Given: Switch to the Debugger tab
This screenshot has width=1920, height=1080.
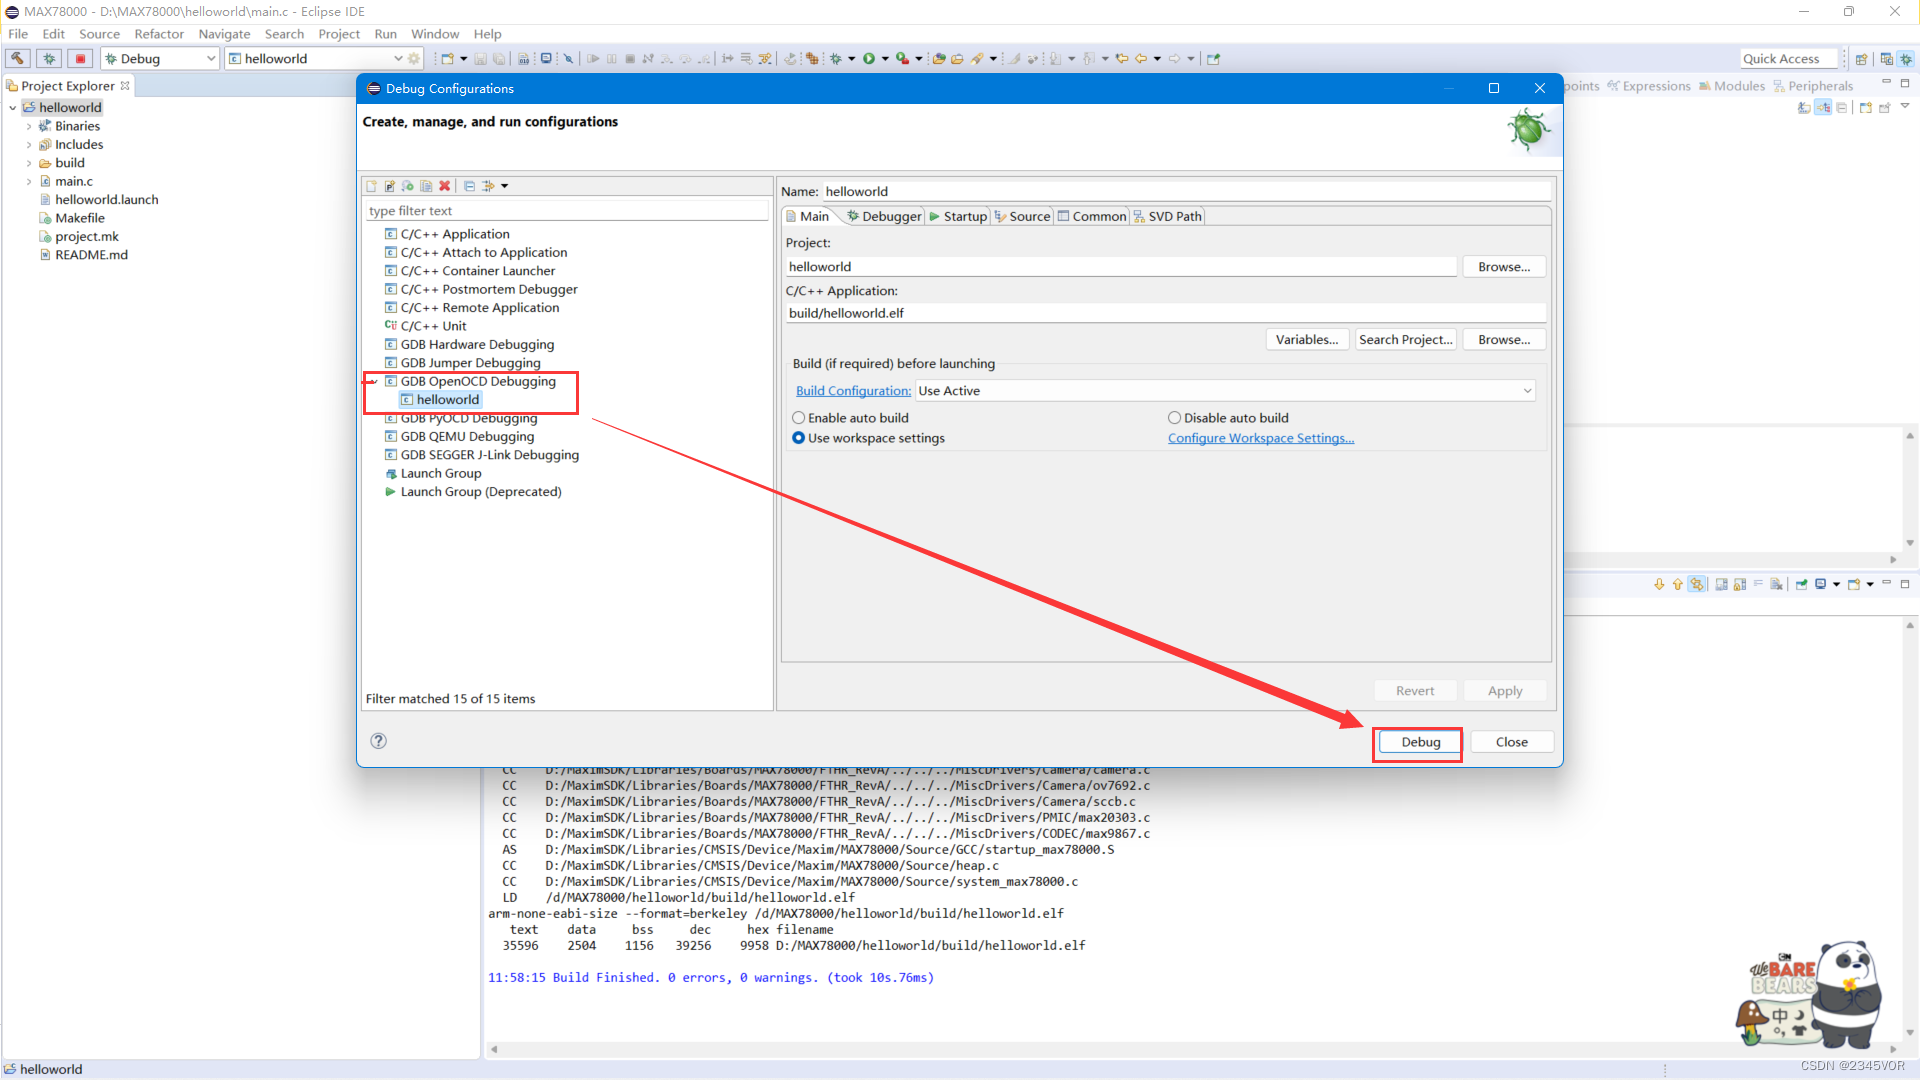Looking at the screenshot, I should 884,216.
